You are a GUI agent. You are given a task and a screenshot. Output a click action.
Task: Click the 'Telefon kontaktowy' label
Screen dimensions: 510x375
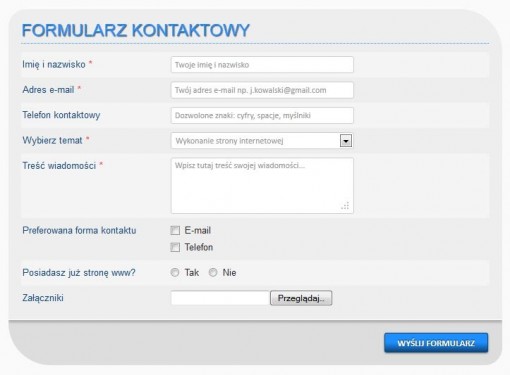pos(61,115)
